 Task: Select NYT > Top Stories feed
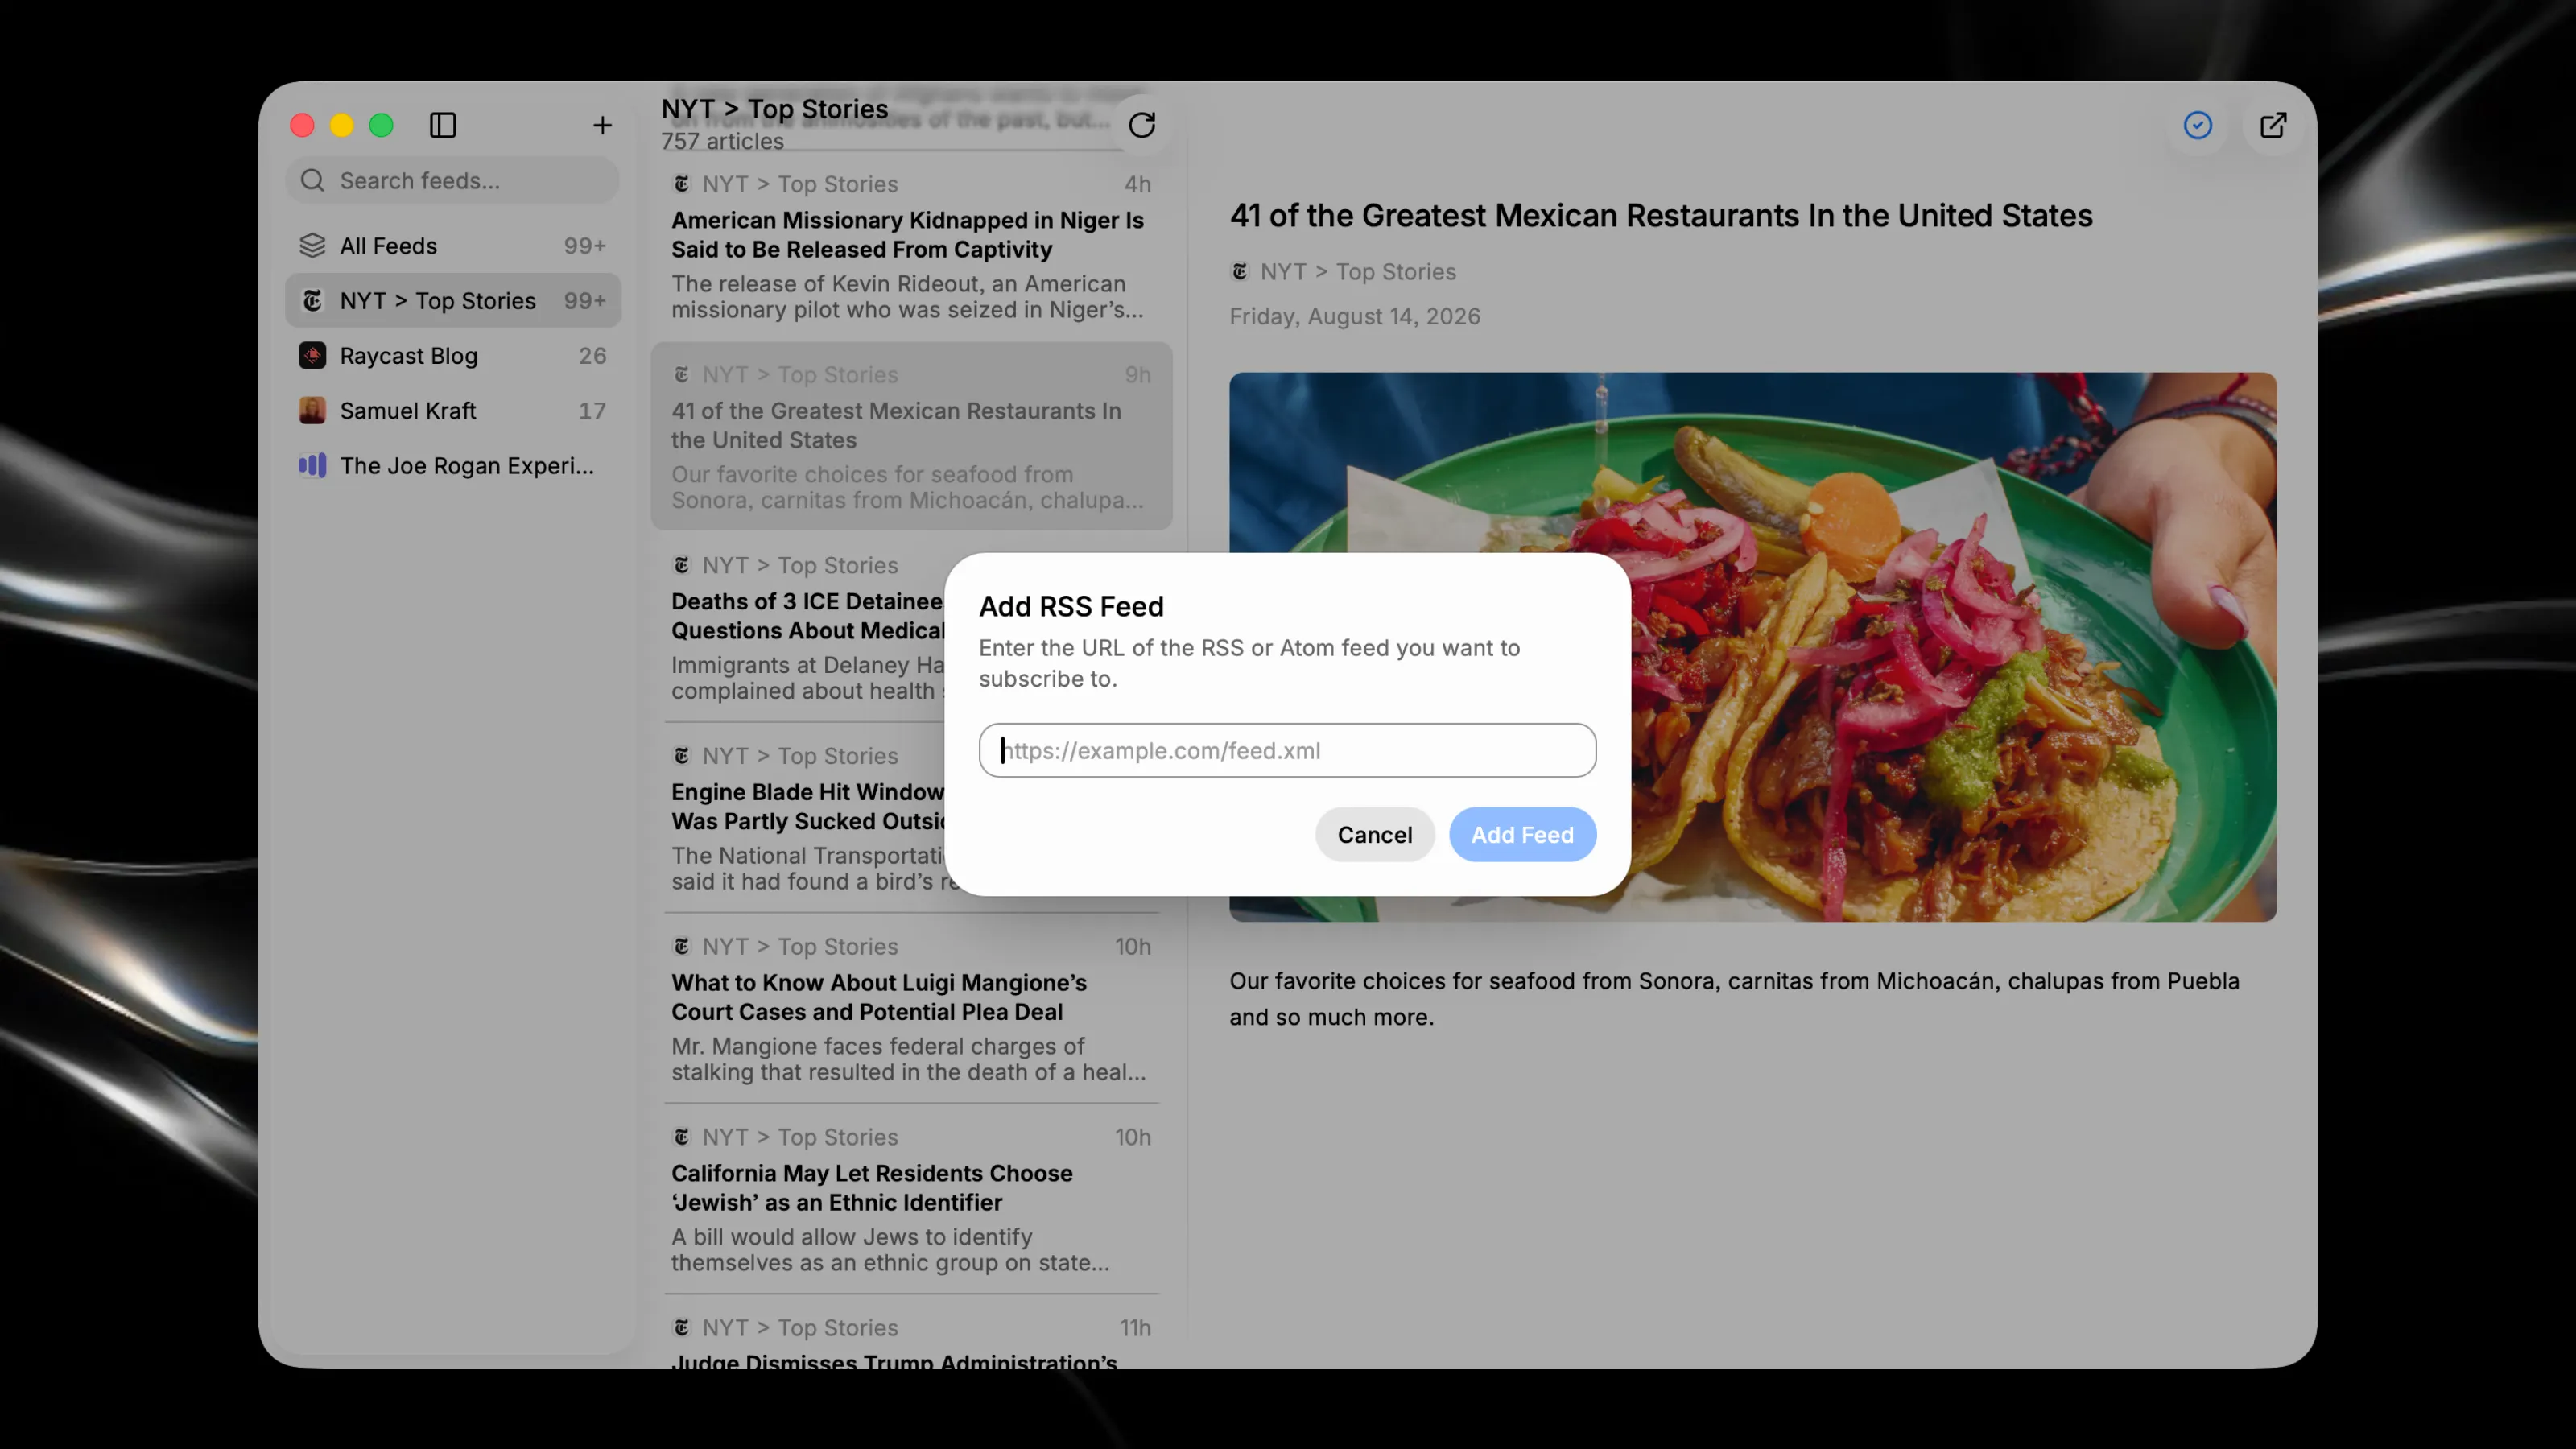(x=453, y=300)
